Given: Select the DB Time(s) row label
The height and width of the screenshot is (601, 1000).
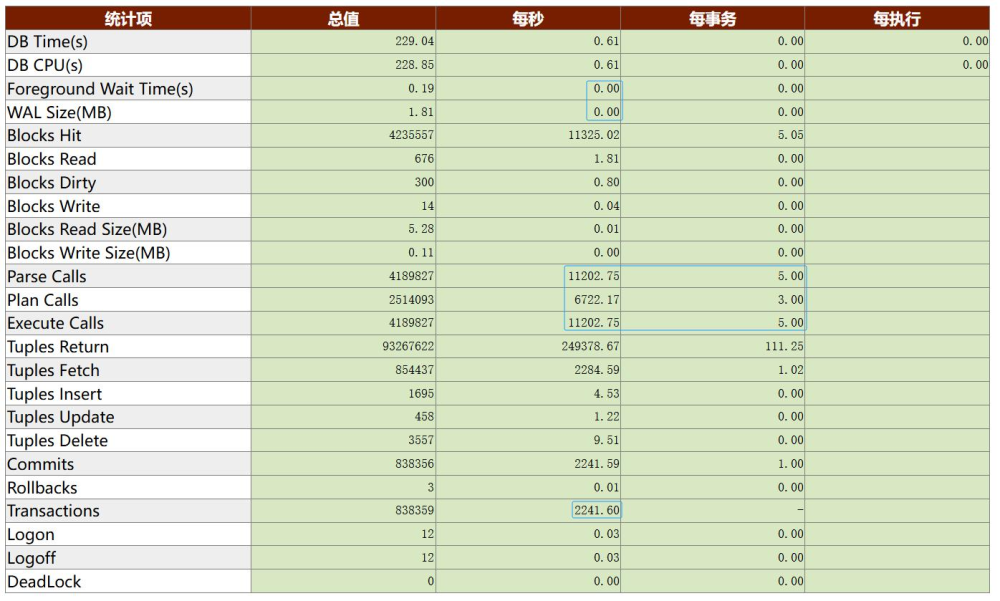Looking at the screenshot, I should click(47, 42).
